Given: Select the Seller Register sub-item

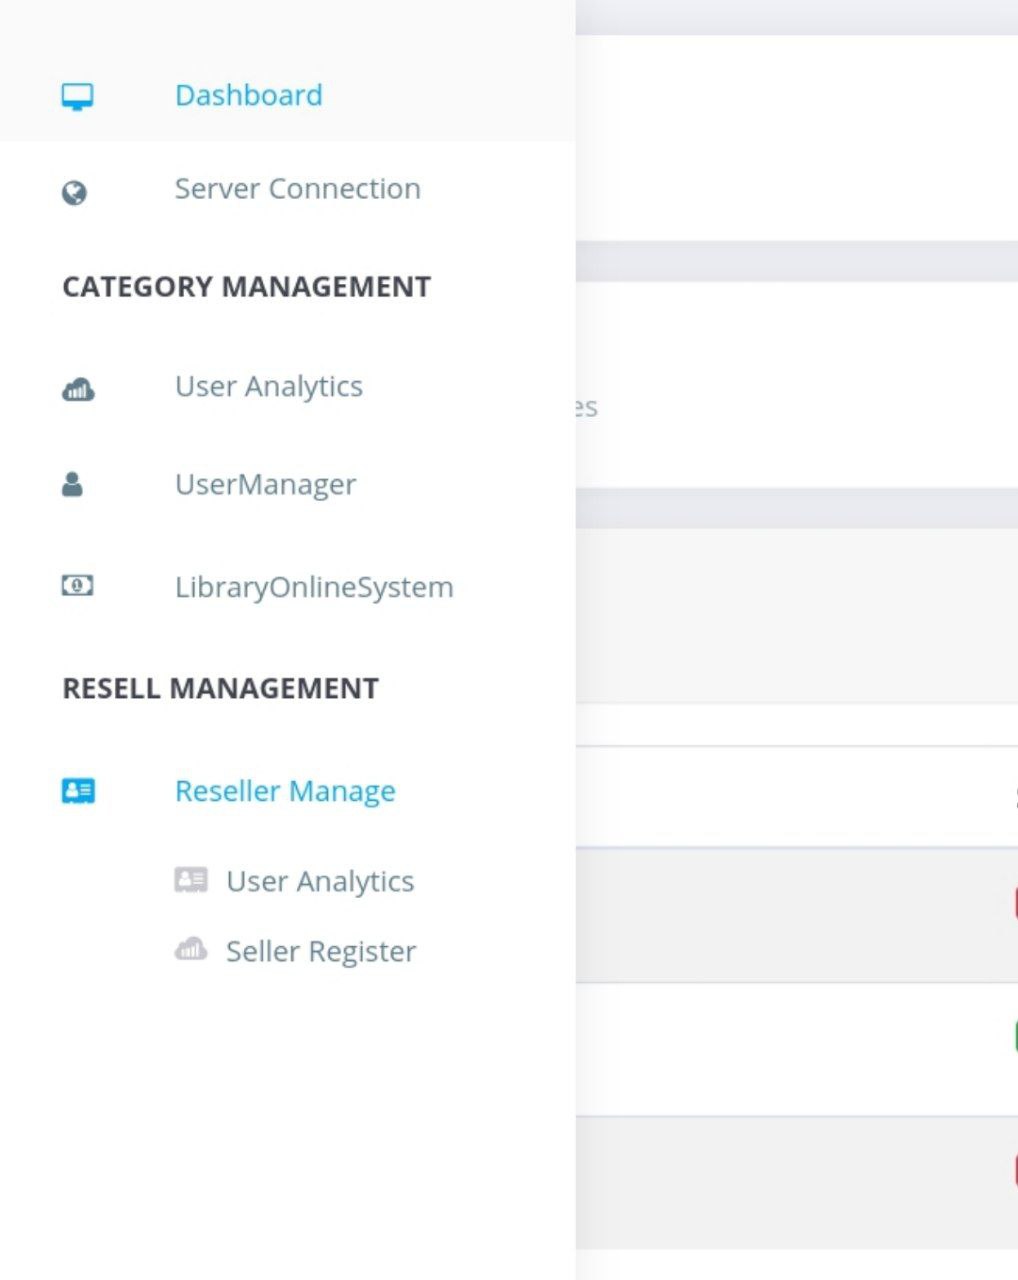Looking at the screenshot, I should click(320, 950).
